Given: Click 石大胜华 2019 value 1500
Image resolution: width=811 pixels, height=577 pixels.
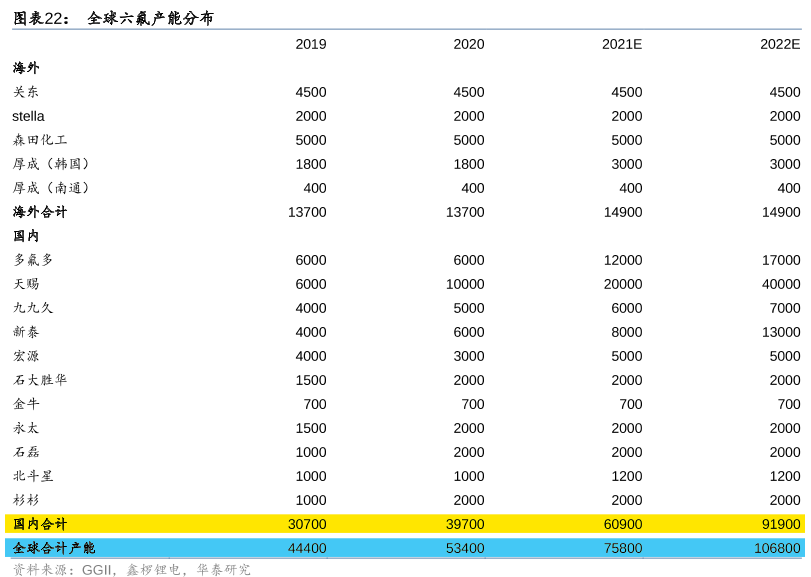Looking at the screenshot, I should pyautogui.click(x=311, y=380).
